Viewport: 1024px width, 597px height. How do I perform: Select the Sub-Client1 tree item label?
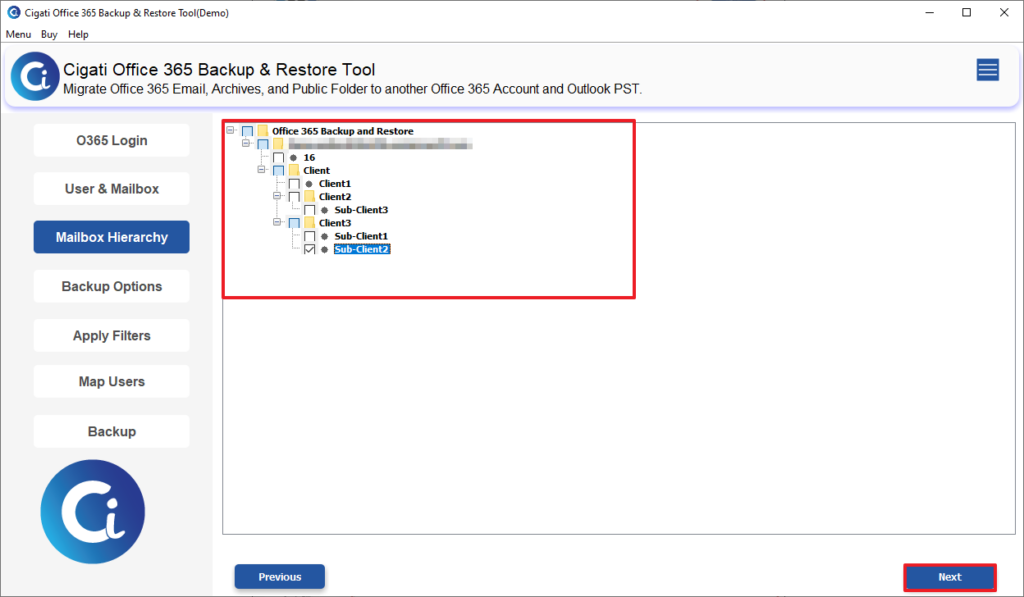click(361, 236)
